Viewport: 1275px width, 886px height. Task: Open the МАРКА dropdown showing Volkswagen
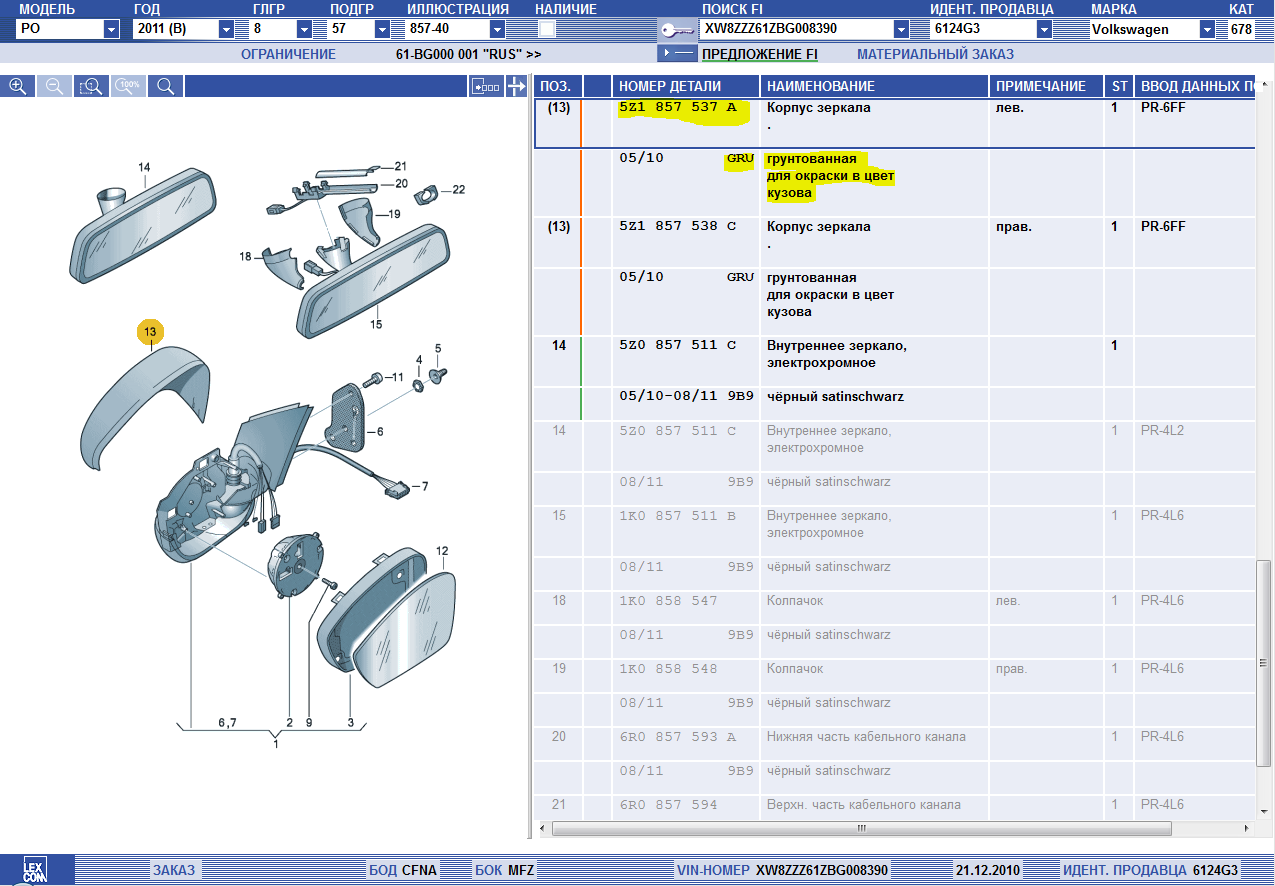[x=1207, y=30]
